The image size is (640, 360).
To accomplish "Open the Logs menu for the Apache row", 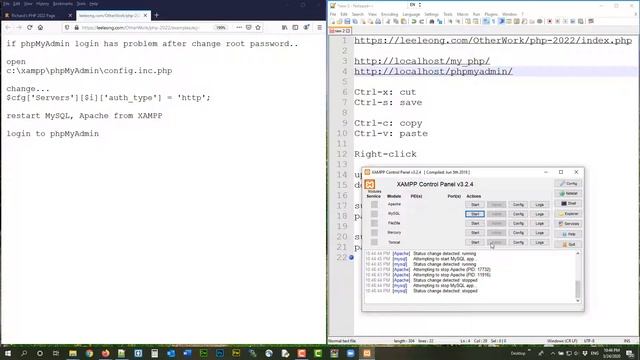I will 540,204.
